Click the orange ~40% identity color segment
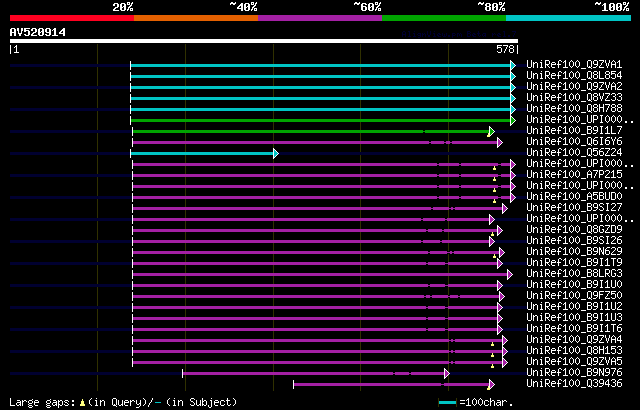This screenshot has height=410, width=640. pos(196,18)
